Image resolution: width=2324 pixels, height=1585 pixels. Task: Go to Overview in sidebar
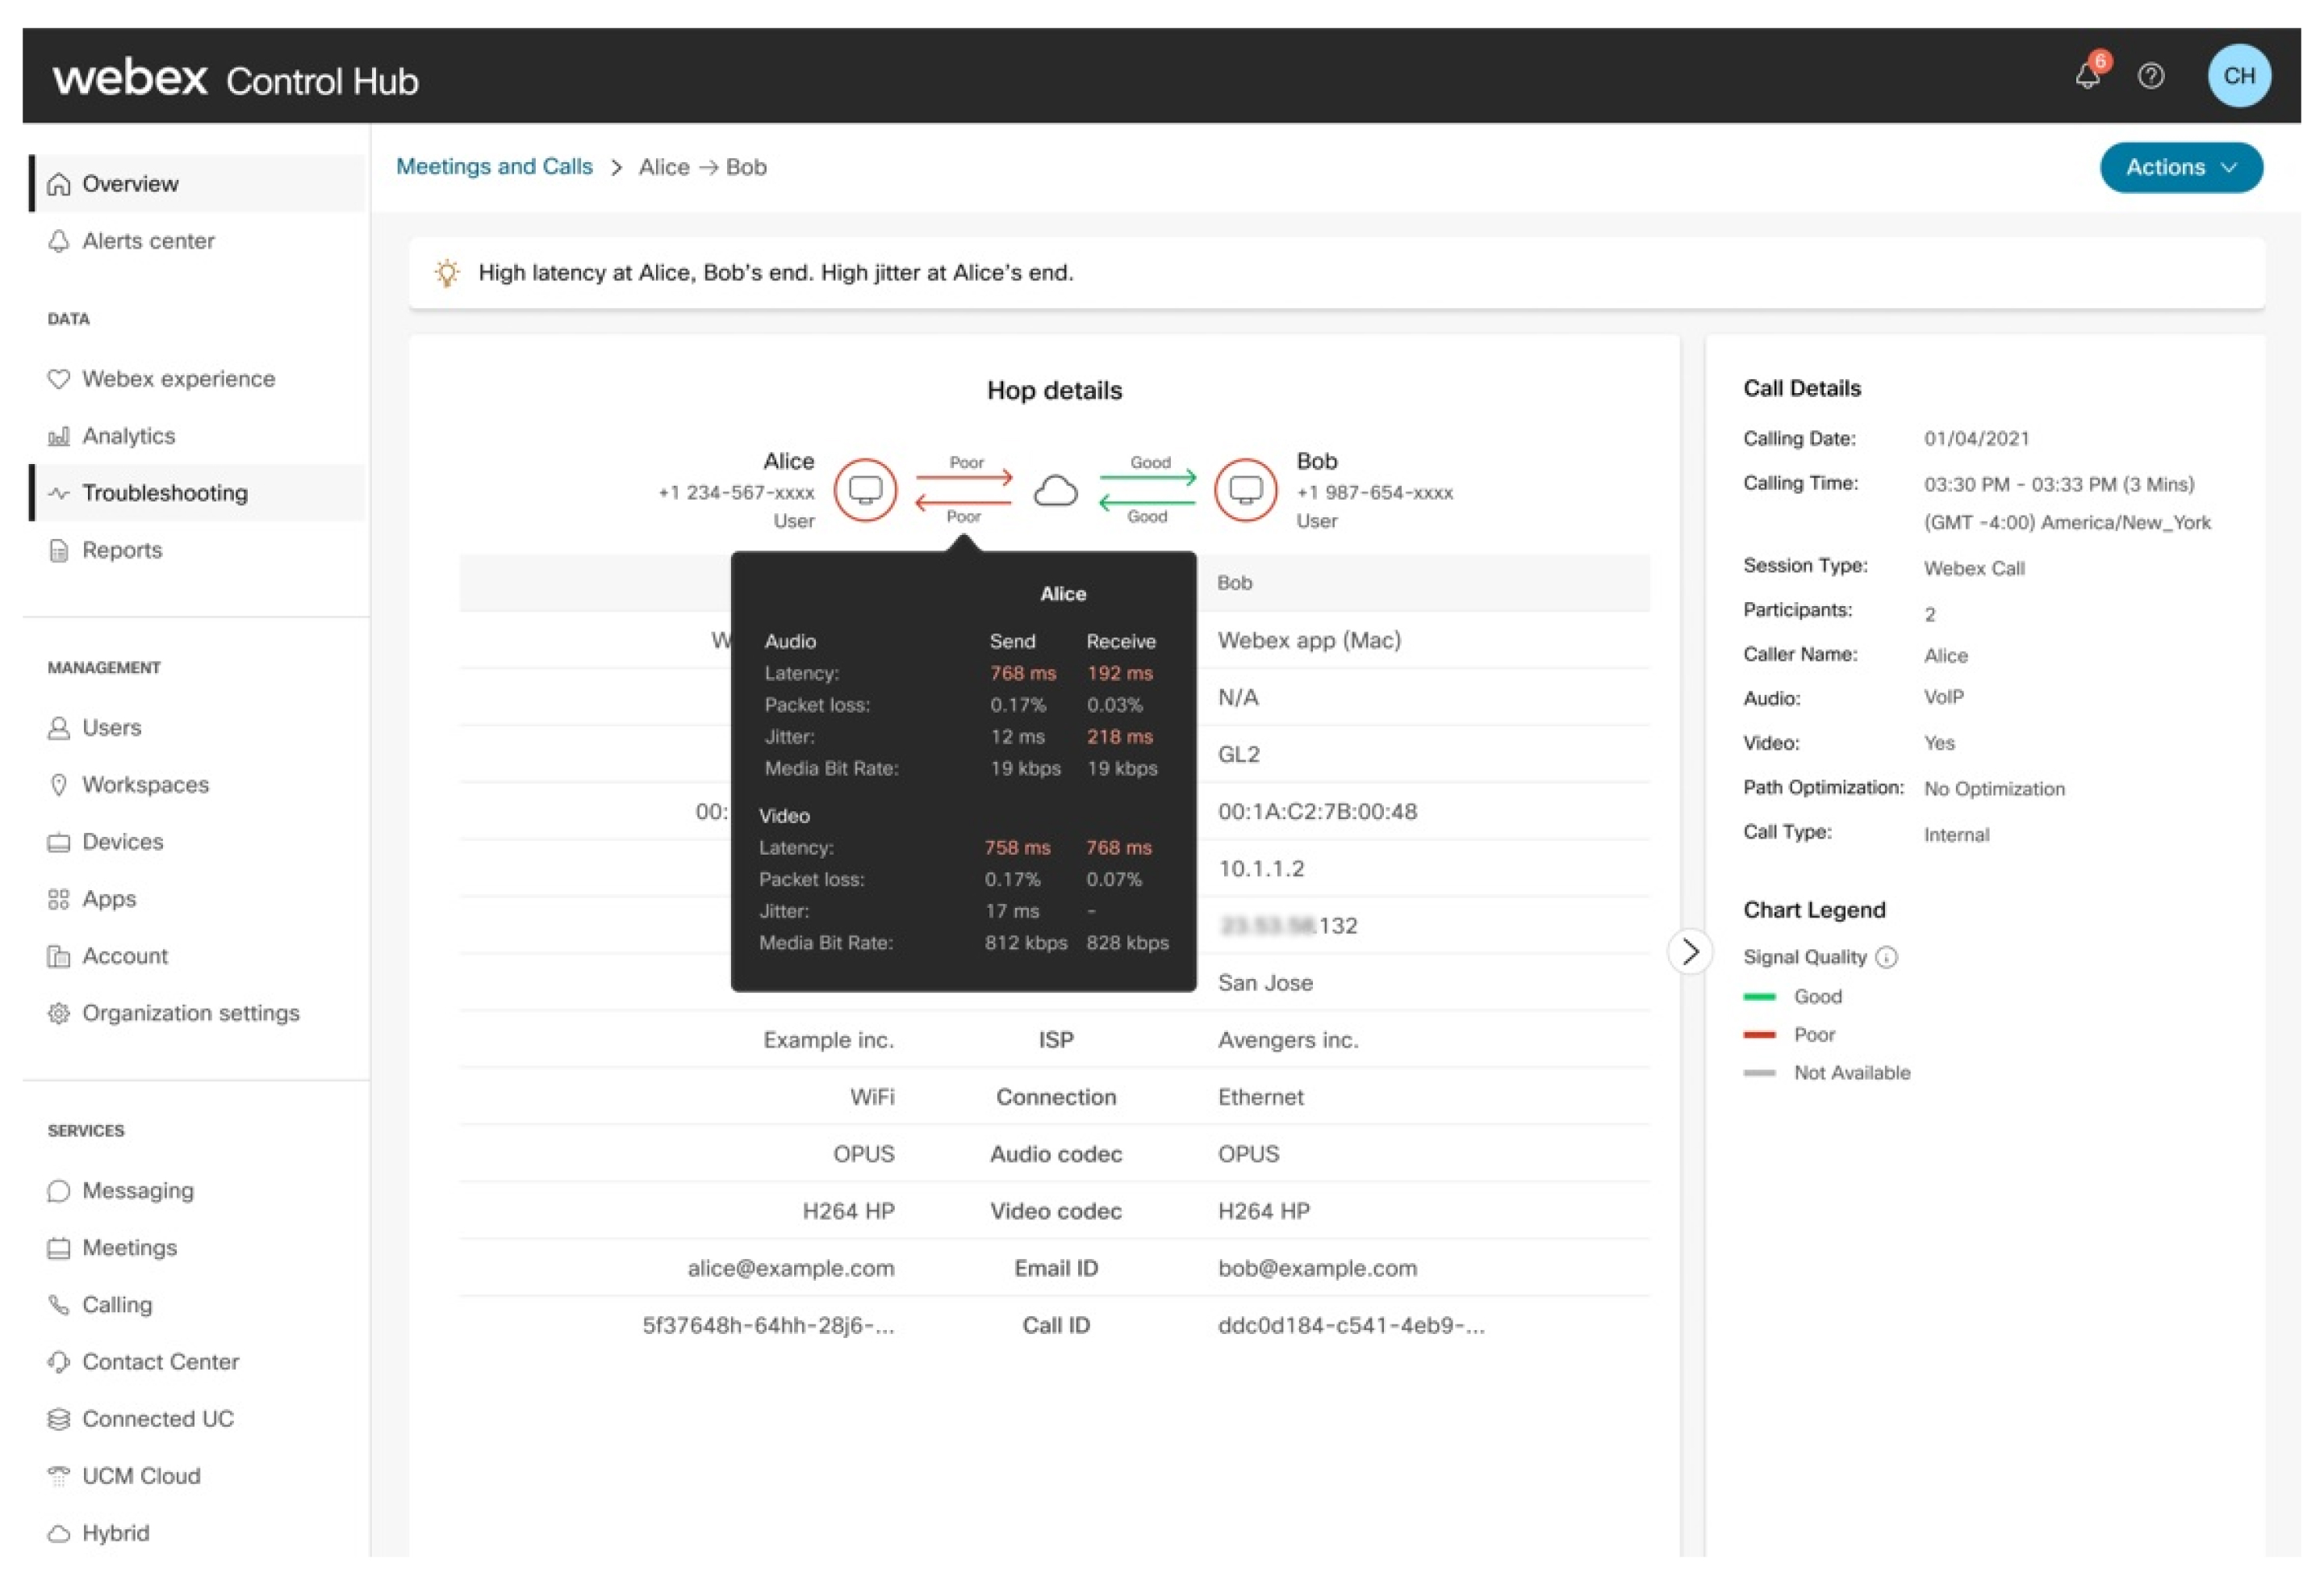click(198, 184)
